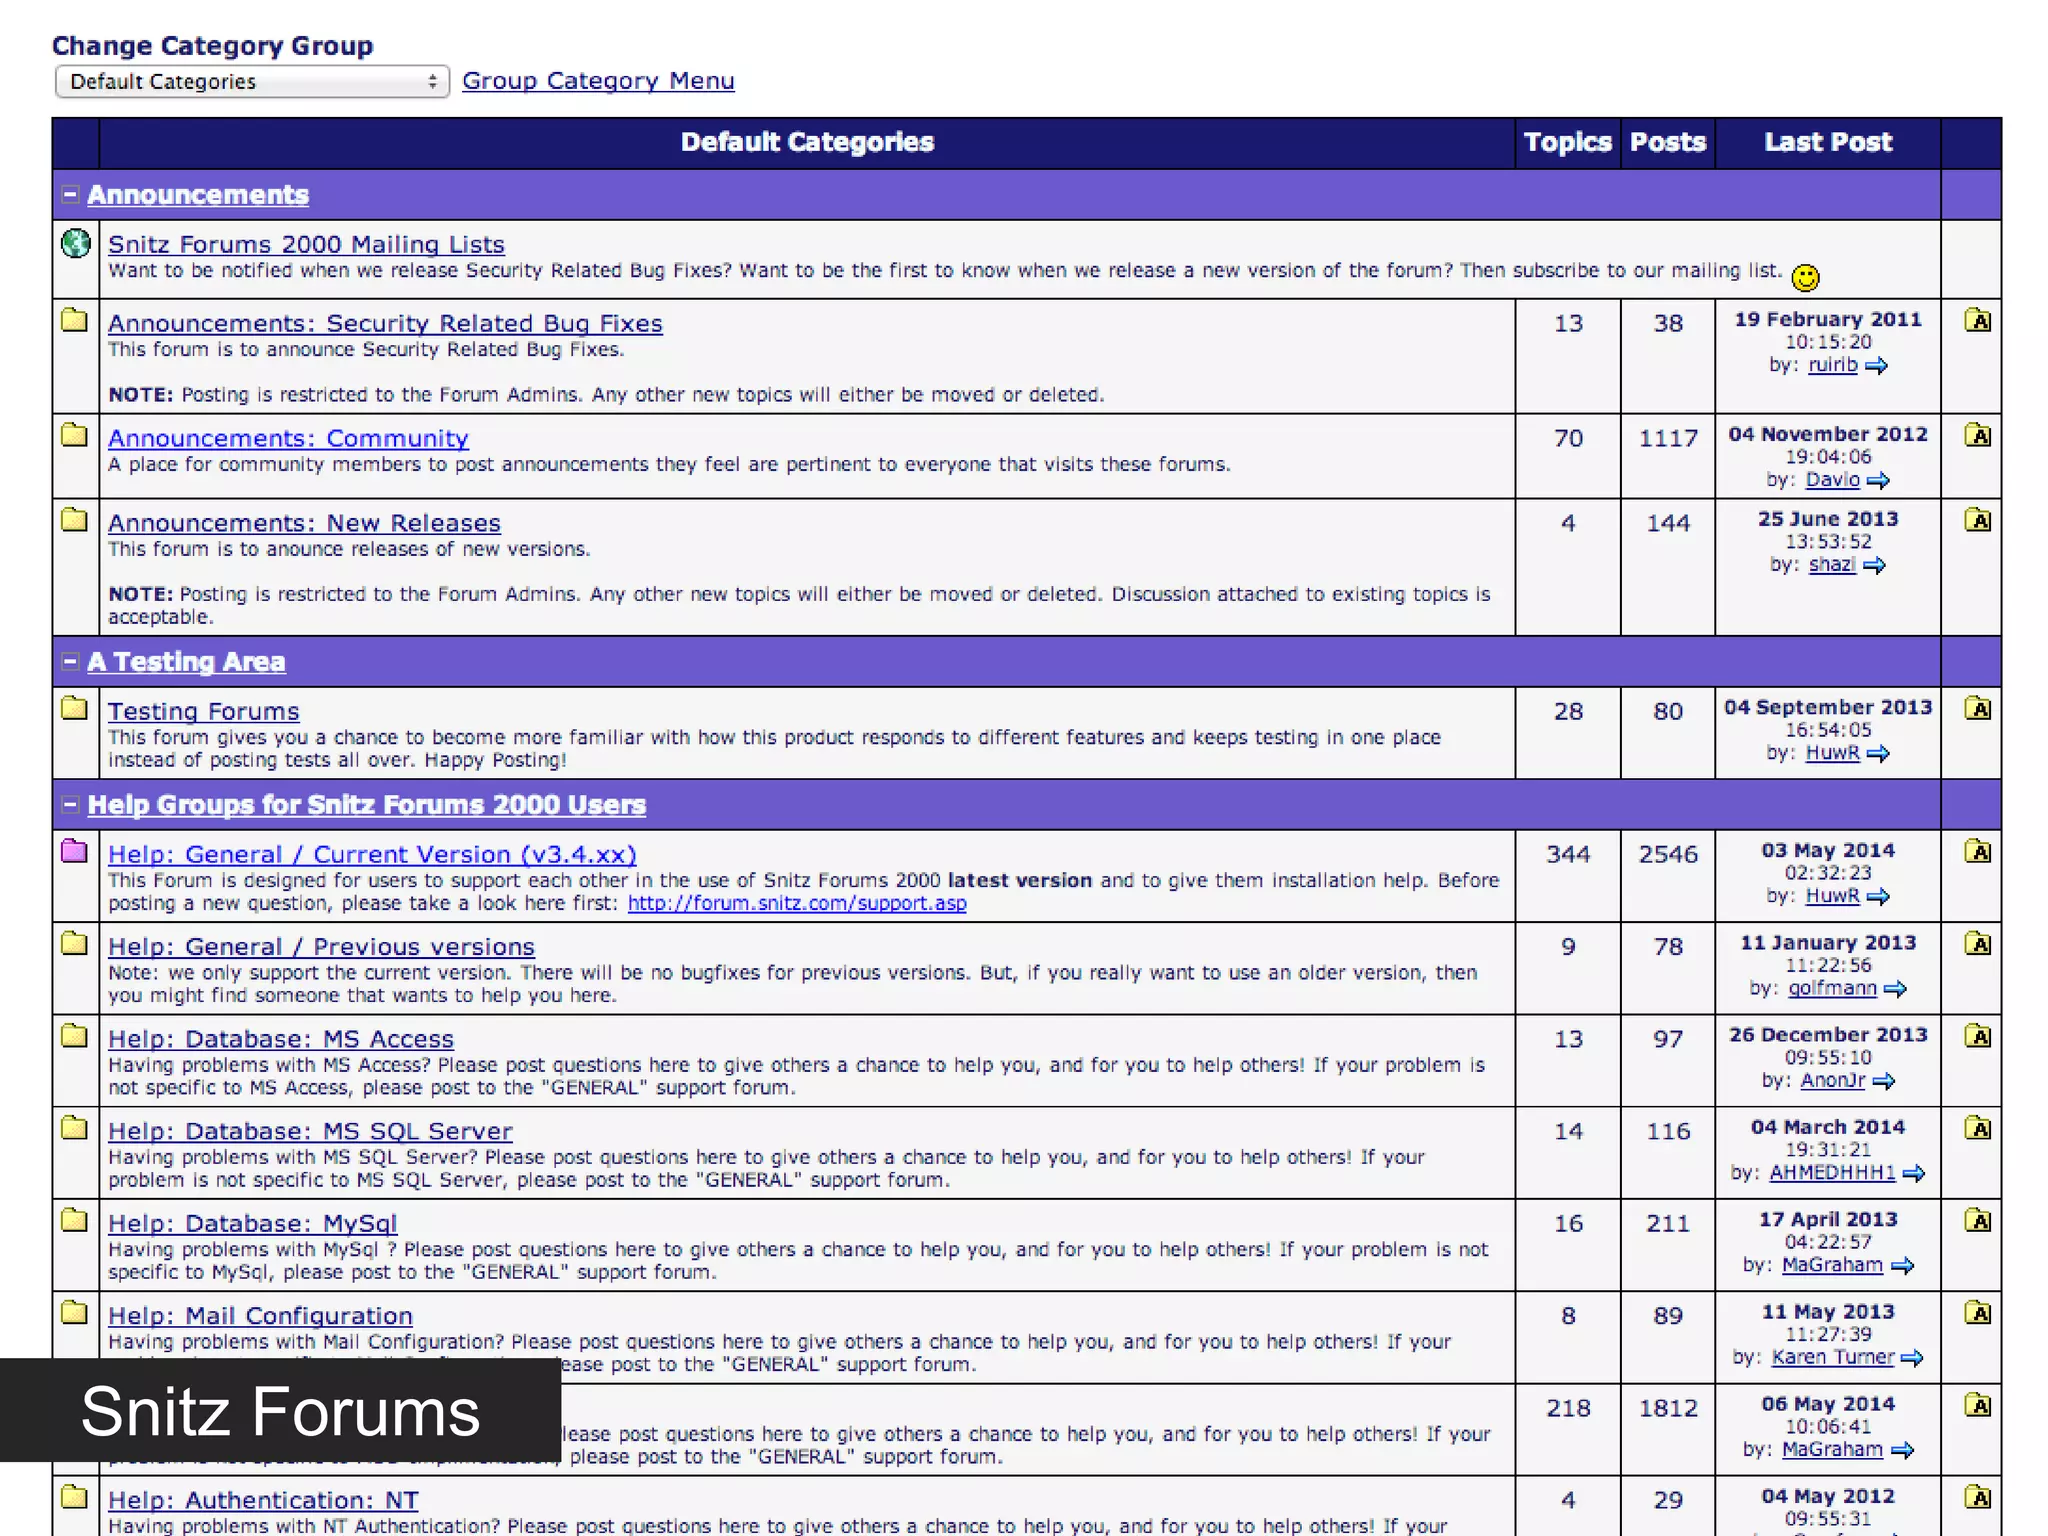Click folder icon for Security Related Bug Fixes
Viewport: 2048px width, 1536px height.
pos(74,320)
